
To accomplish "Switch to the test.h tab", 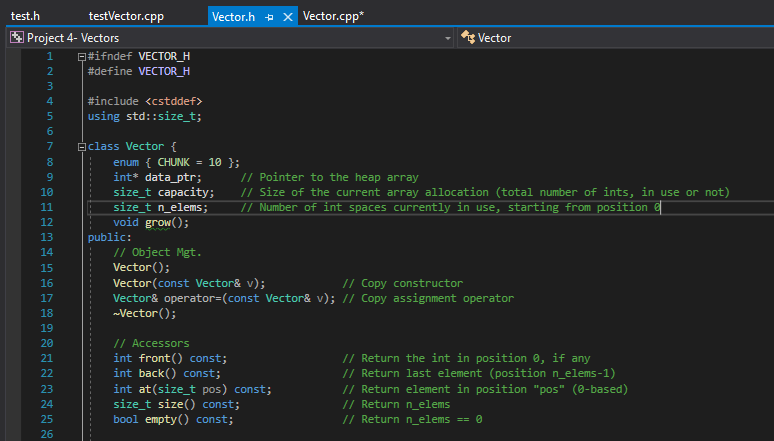I will (x=25, y=16).
